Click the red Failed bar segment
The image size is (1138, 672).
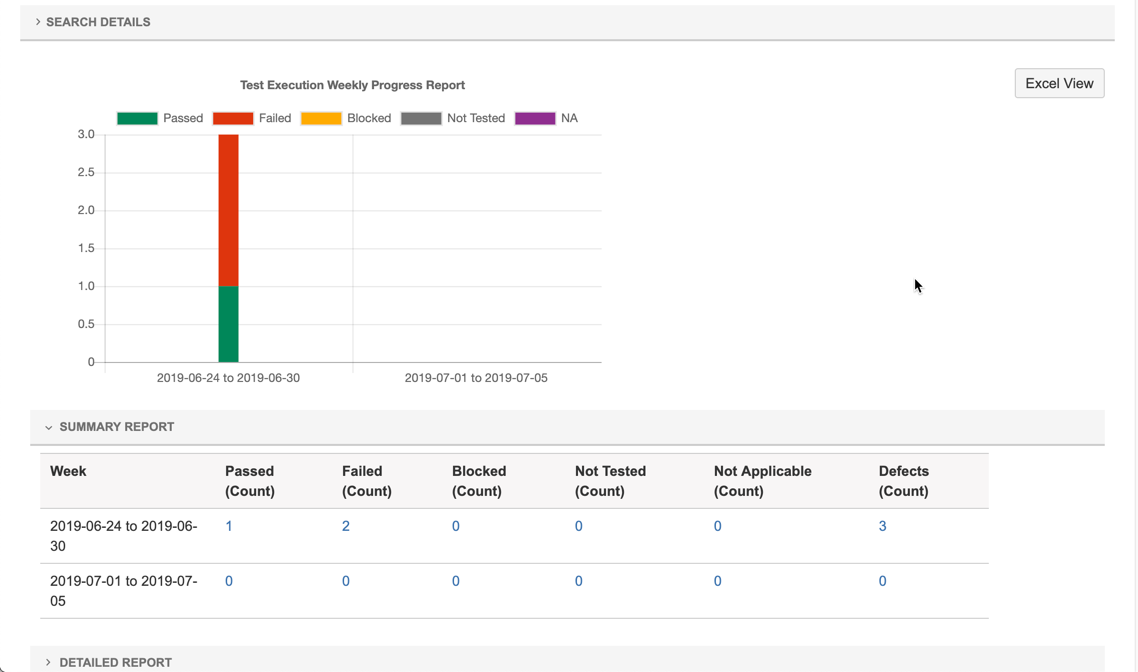(x=228, y=210)
